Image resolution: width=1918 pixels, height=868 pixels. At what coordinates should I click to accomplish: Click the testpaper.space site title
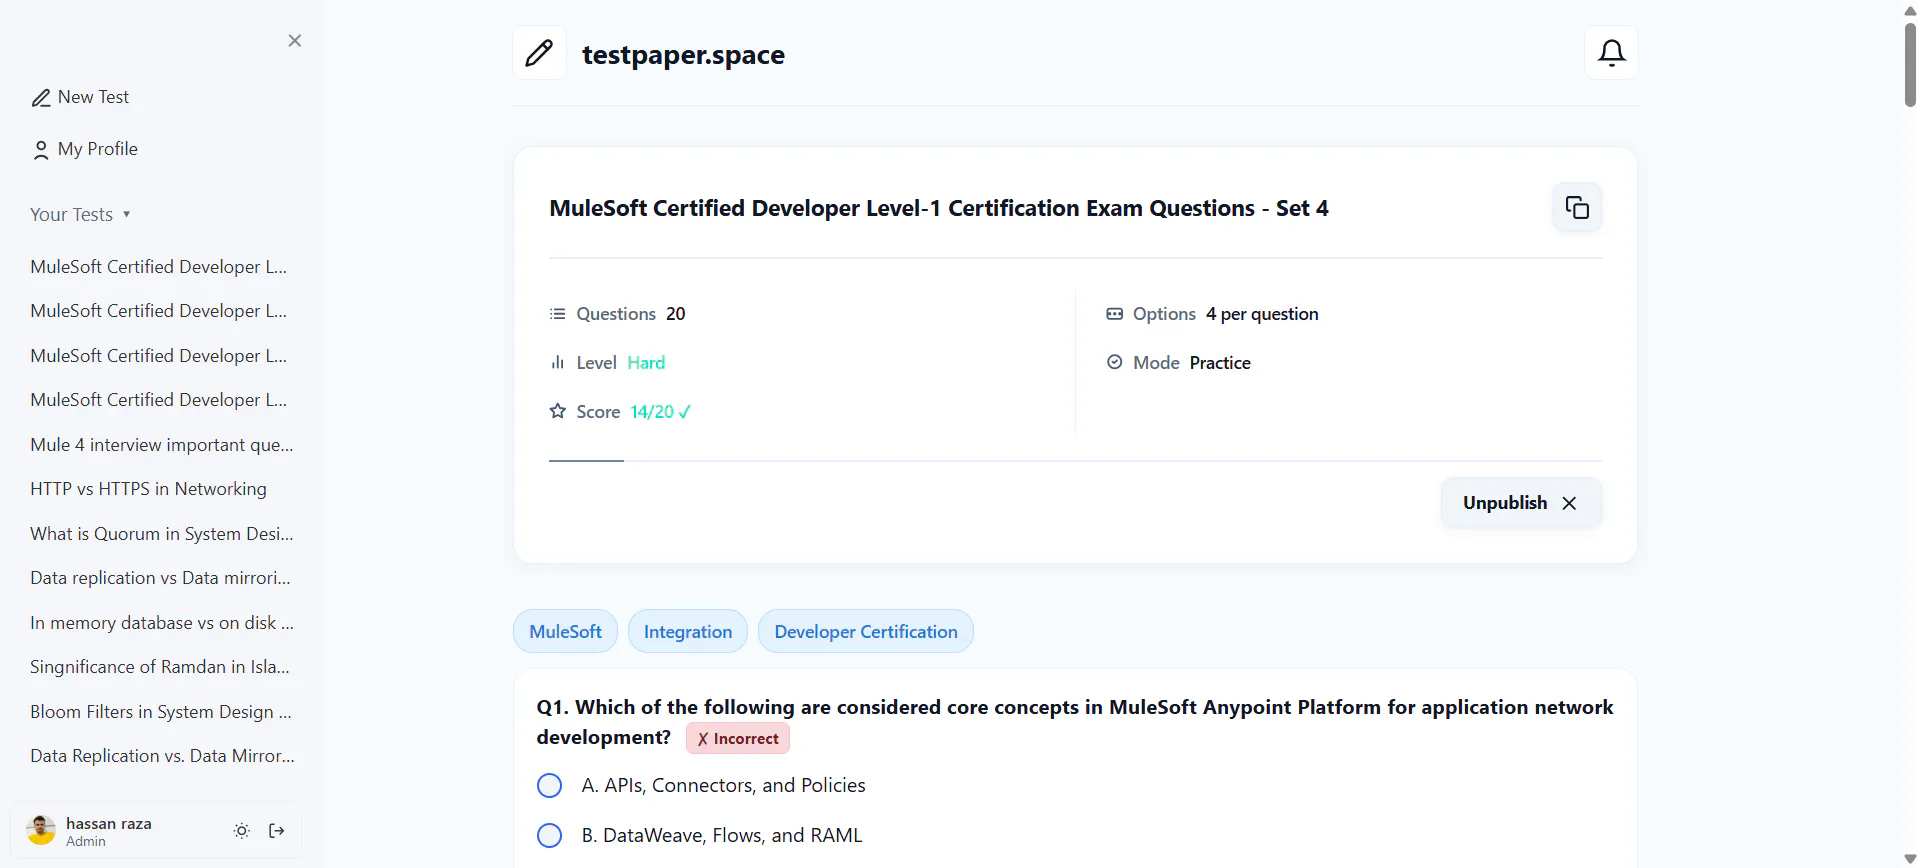[683, 54]
